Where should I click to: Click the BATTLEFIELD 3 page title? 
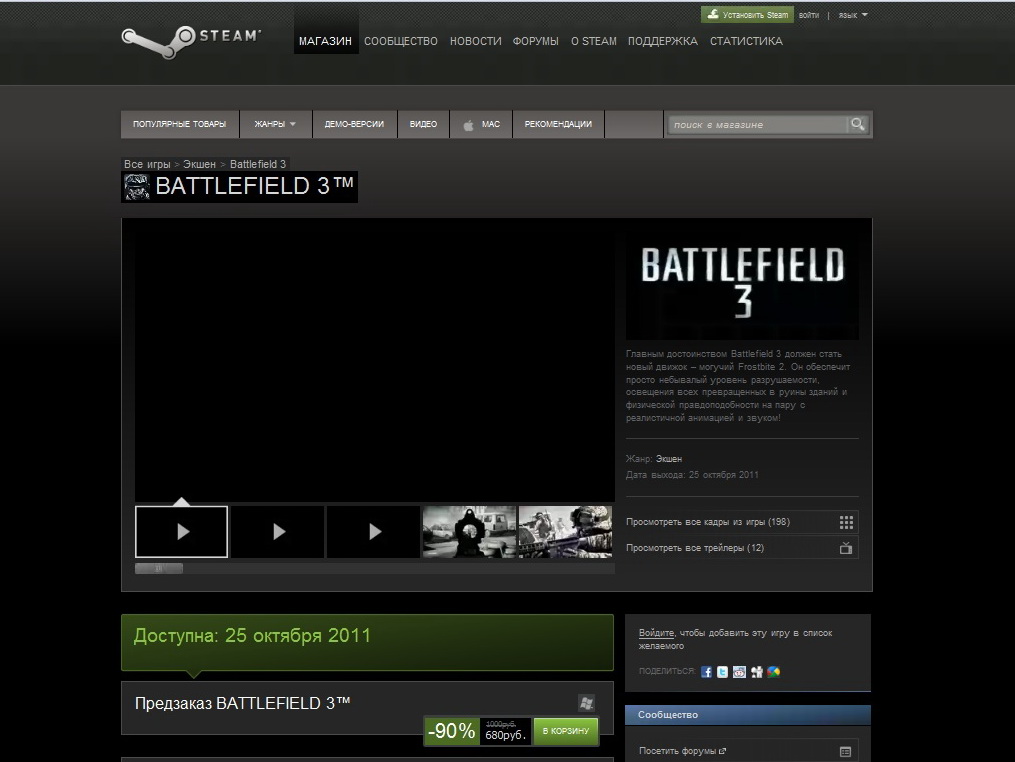pos(254,186)
